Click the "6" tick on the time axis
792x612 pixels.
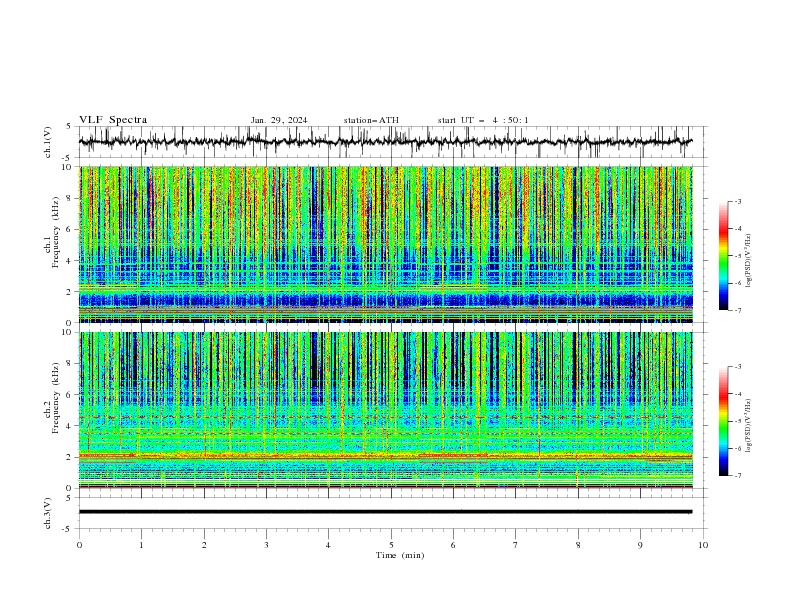453,545
